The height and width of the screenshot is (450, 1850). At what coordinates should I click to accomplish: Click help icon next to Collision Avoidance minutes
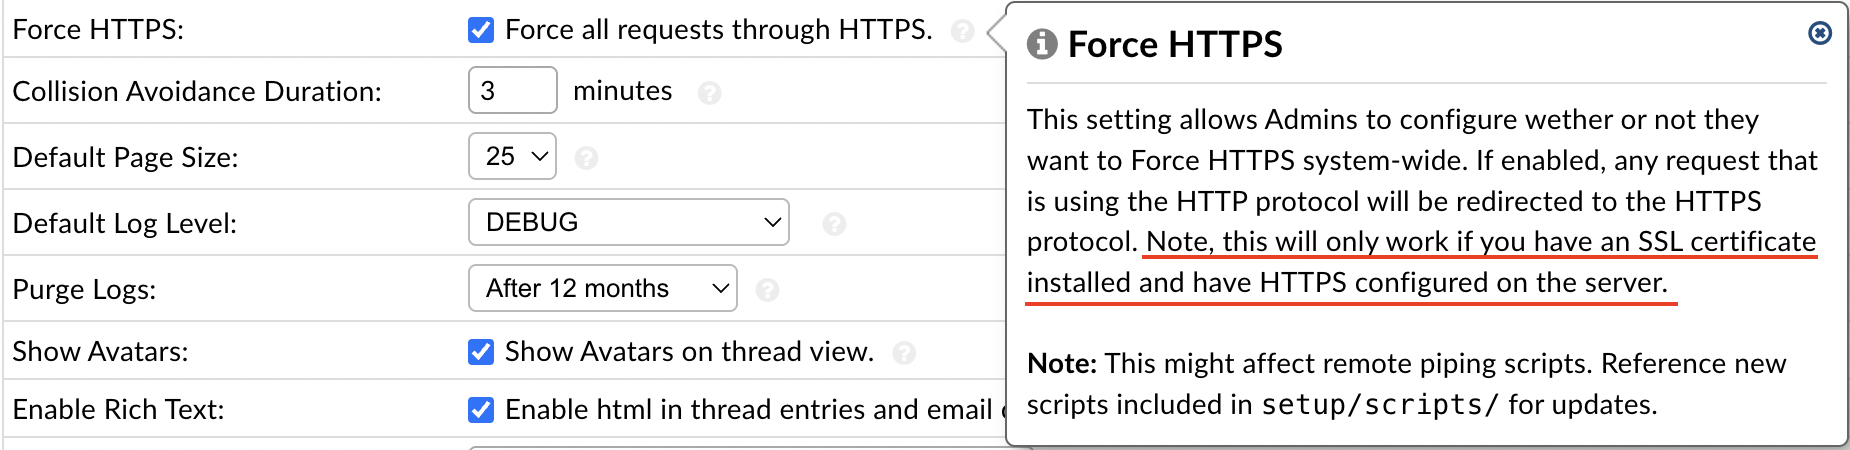pyautogui.click(x=709, y=93)
